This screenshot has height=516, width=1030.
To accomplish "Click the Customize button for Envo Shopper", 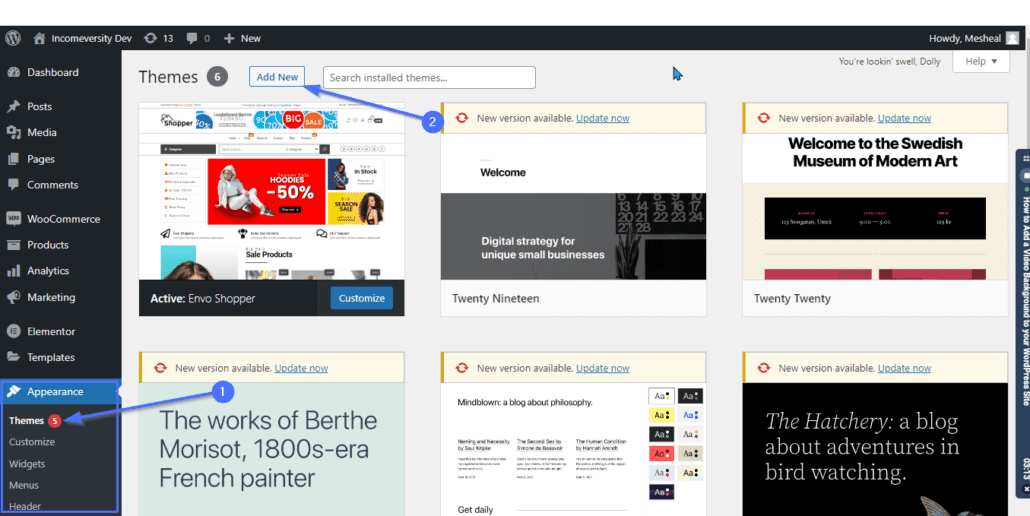I will click(362, 298).
